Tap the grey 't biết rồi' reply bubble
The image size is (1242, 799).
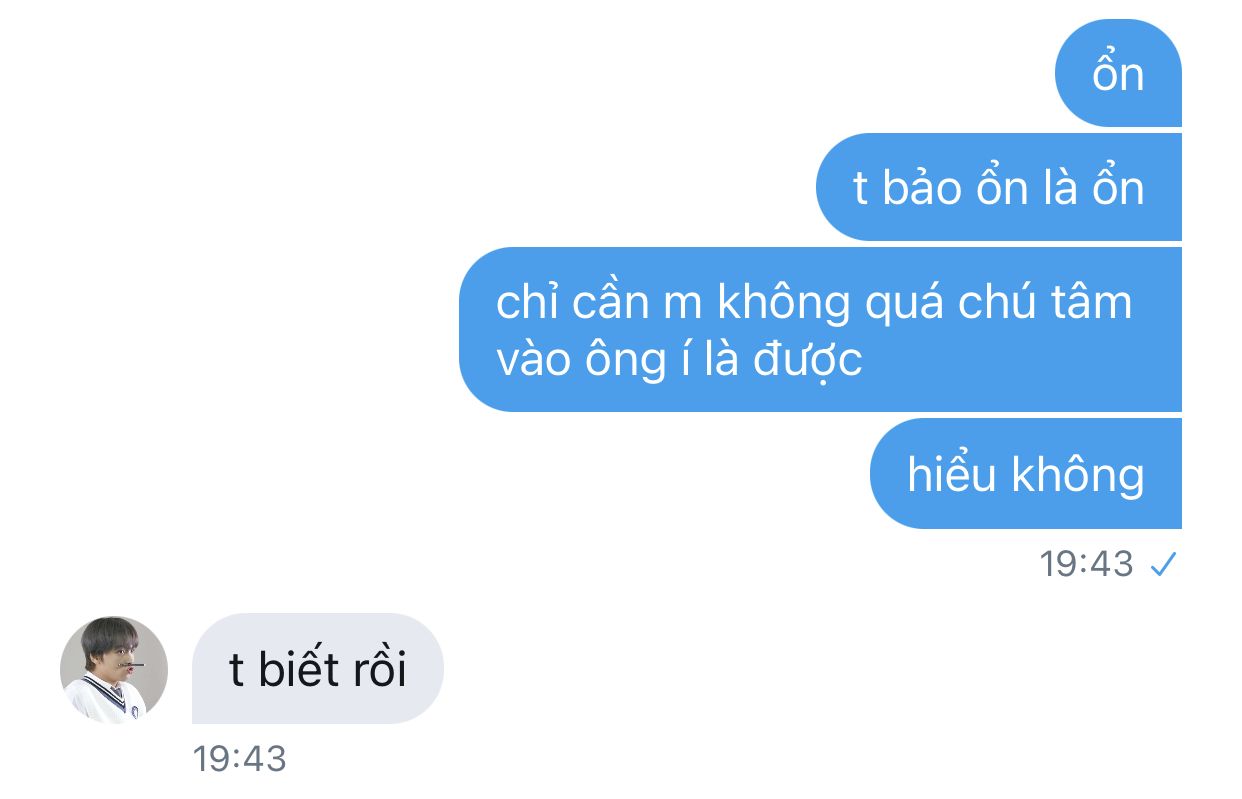(318, 668)
